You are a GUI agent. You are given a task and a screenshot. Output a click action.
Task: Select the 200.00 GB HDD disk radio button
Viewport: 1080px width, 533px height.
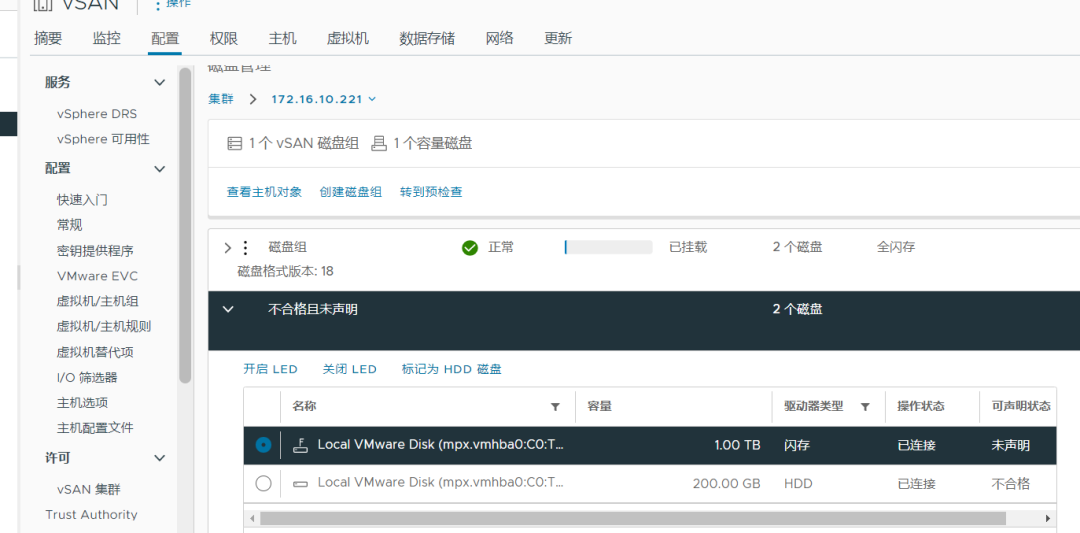263,484
